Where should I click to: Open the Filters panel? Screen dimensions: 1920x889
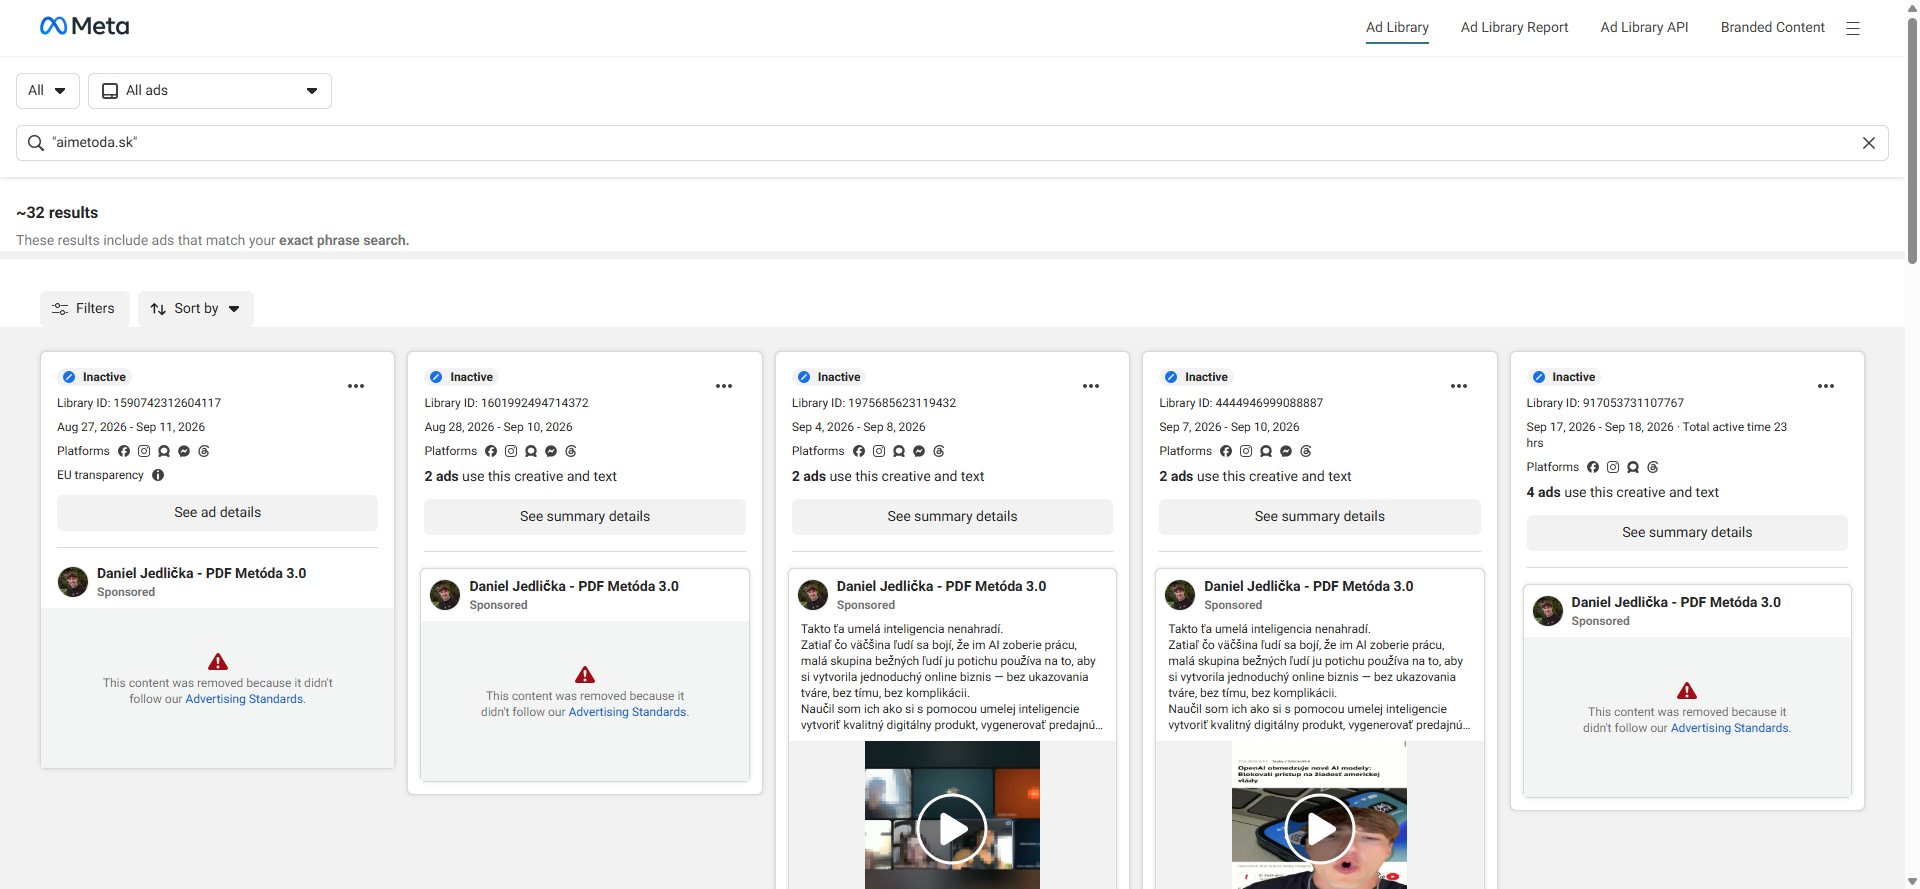pyautogui.click(x=85, y=309)
